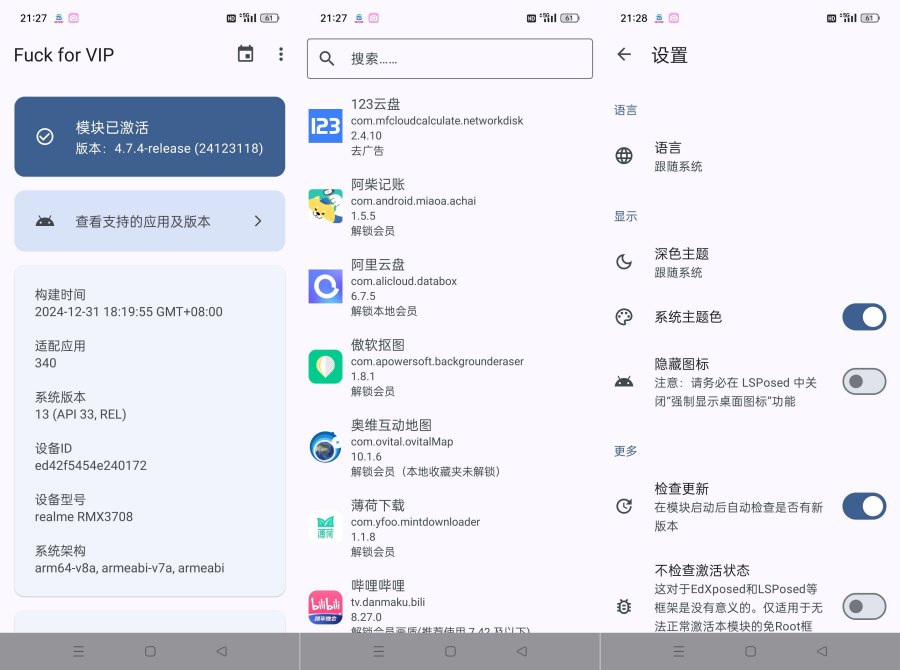Tap the 设置 page title
This screenshot has width=900, height=670.
coord(669,55)
